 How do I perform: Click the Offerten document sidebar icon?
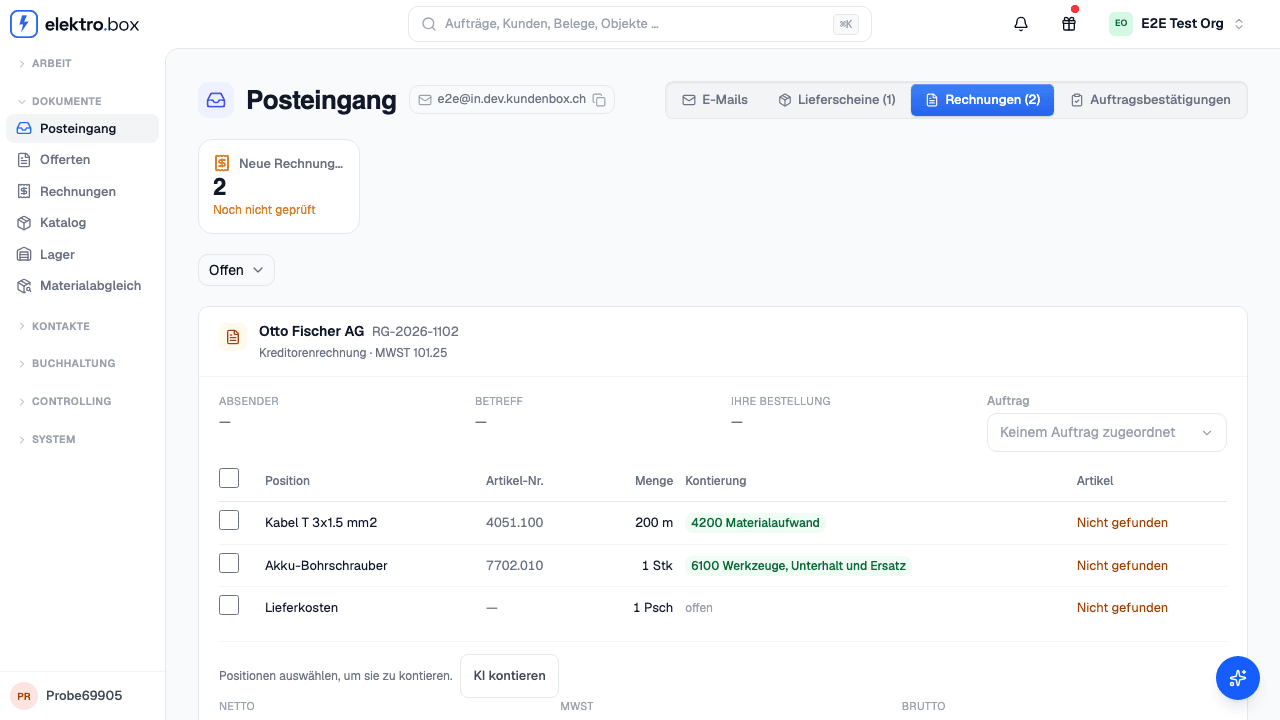(24, 160)
